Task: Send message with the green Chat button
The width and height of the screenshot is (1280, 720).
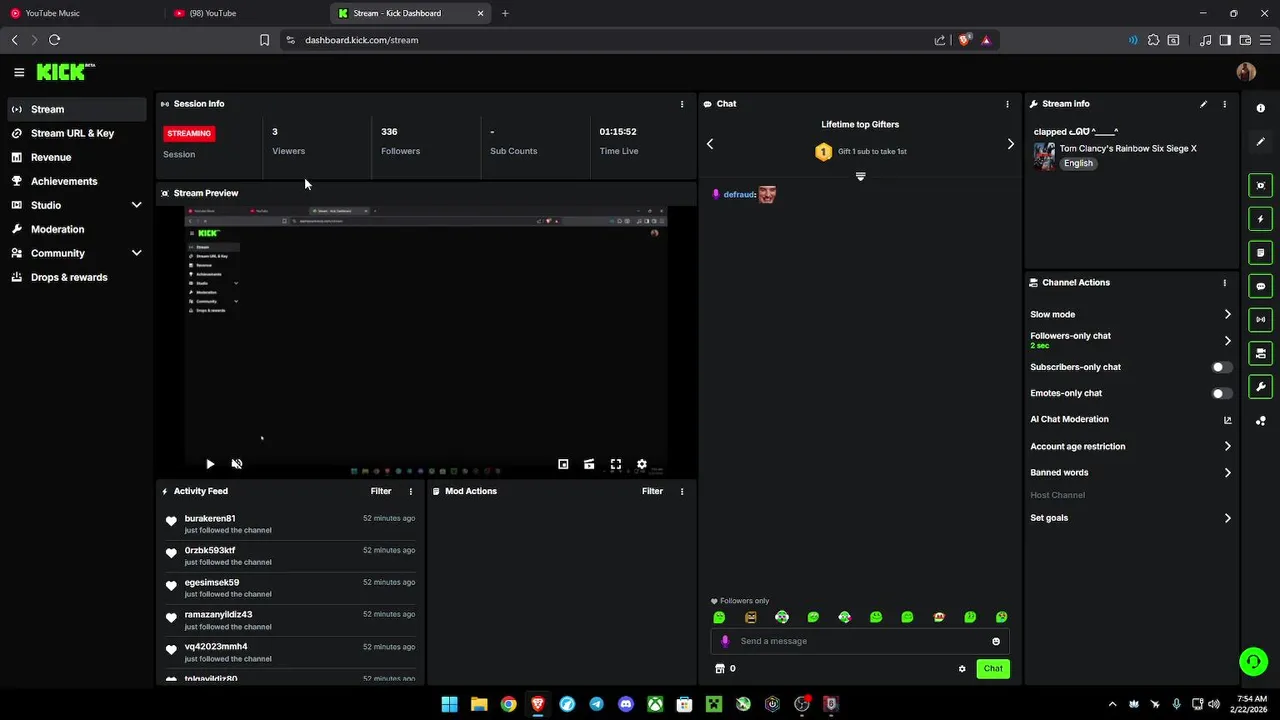Action: pos(993,669)
